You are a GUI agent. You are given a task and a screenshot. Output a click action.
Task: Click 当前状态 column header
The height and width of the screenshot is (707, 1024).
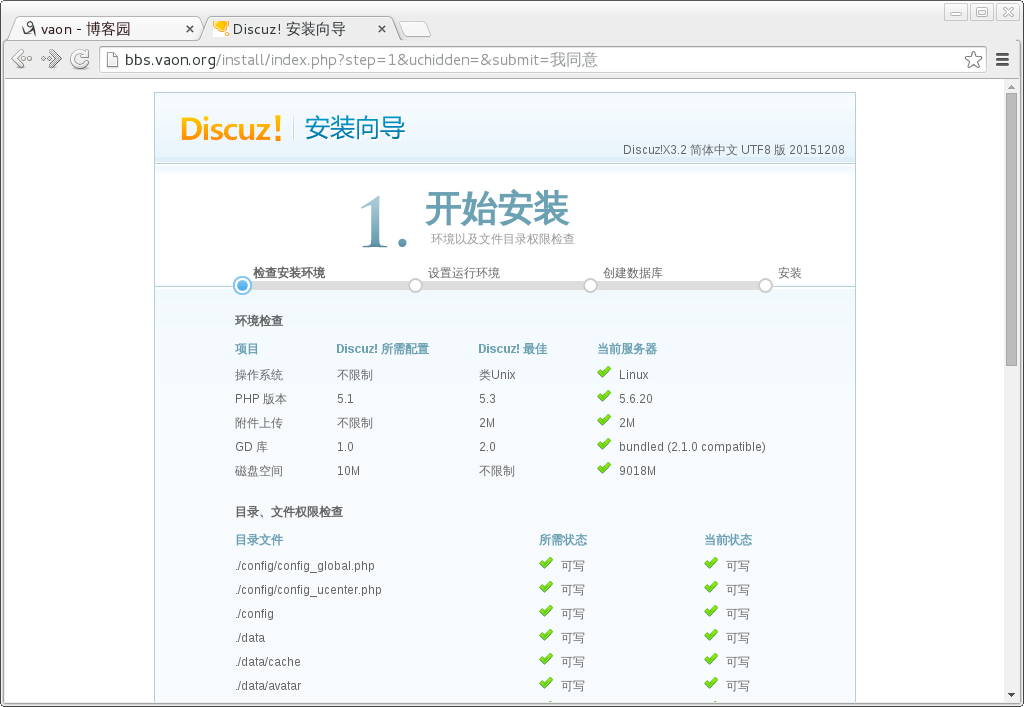click(x=728, y=540)
